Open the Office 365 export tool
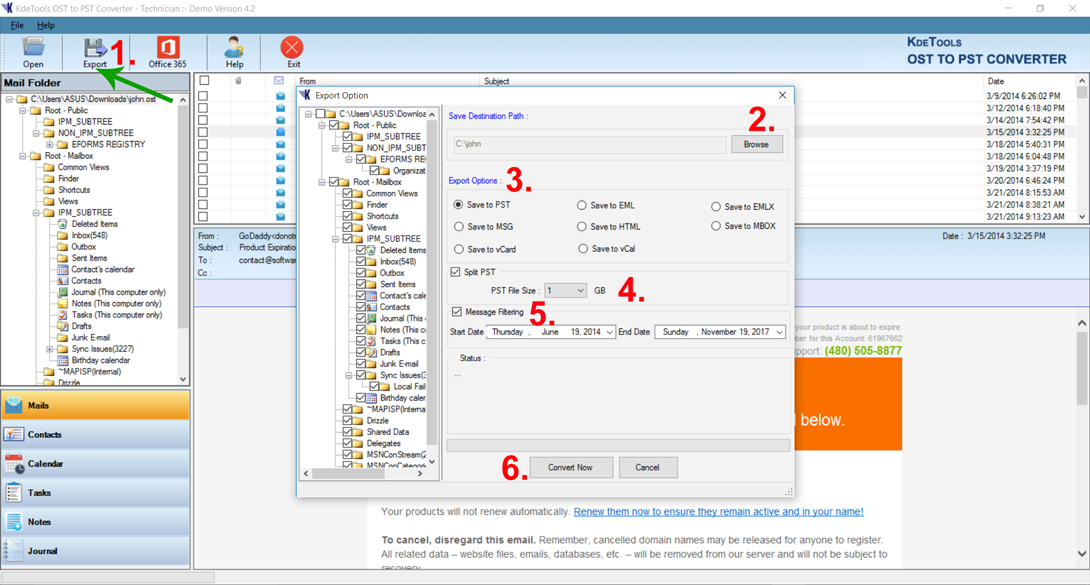Image resolution: width=1090 pixels, height=585 pixels. (x=167, y=51)
